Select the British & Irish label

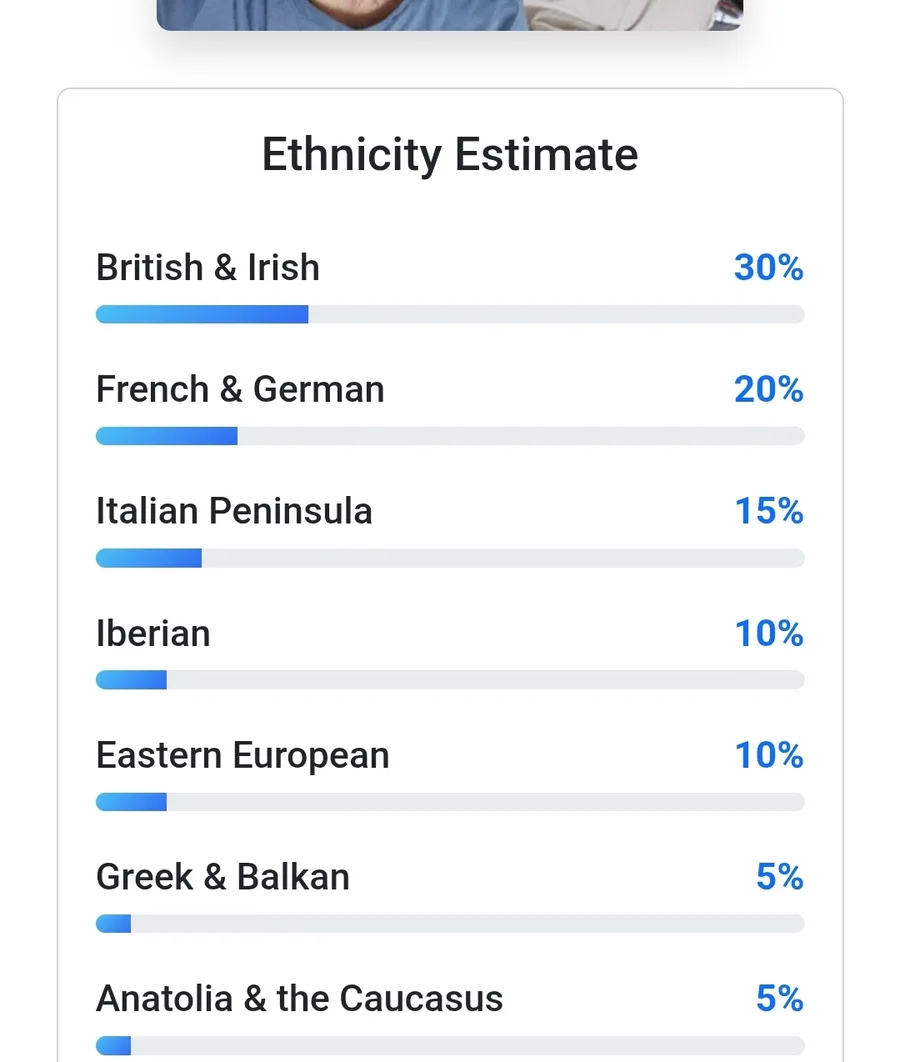click(x=208, y=268)
